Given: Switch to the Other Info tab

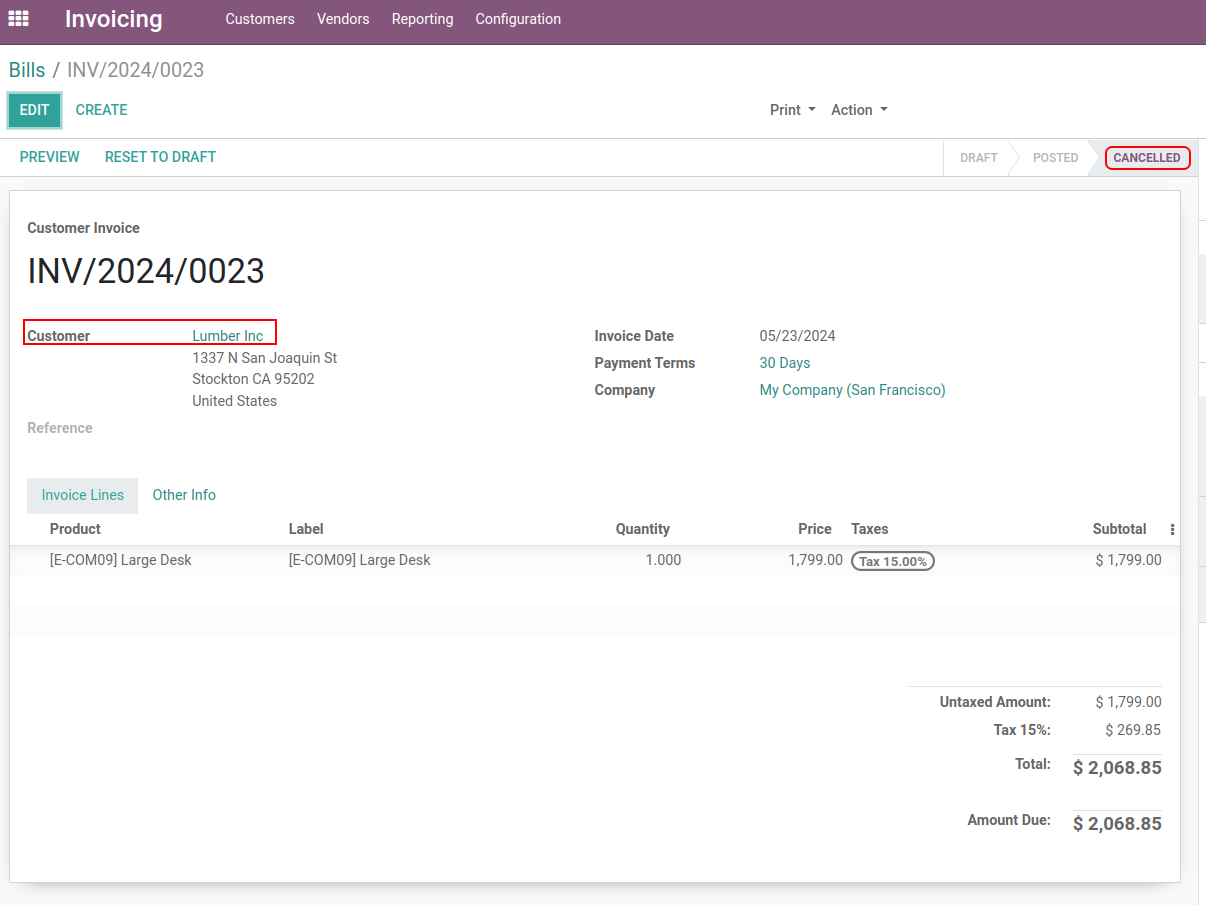Looking at the screenshot, I should (184, 495).
